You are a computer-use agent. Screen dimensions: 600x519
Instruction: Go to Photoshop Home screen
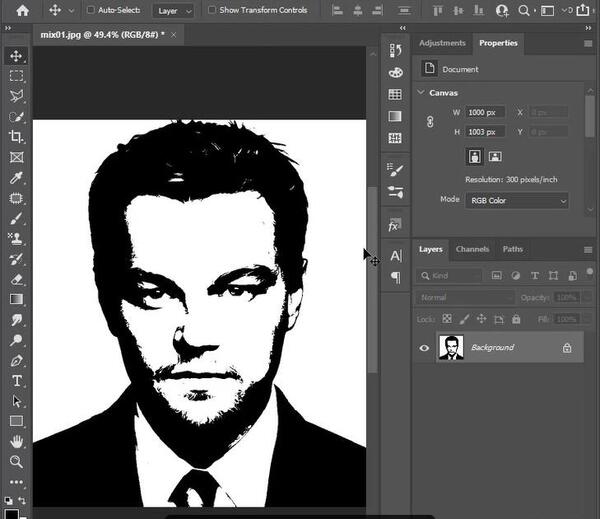(x=23, y=10)
